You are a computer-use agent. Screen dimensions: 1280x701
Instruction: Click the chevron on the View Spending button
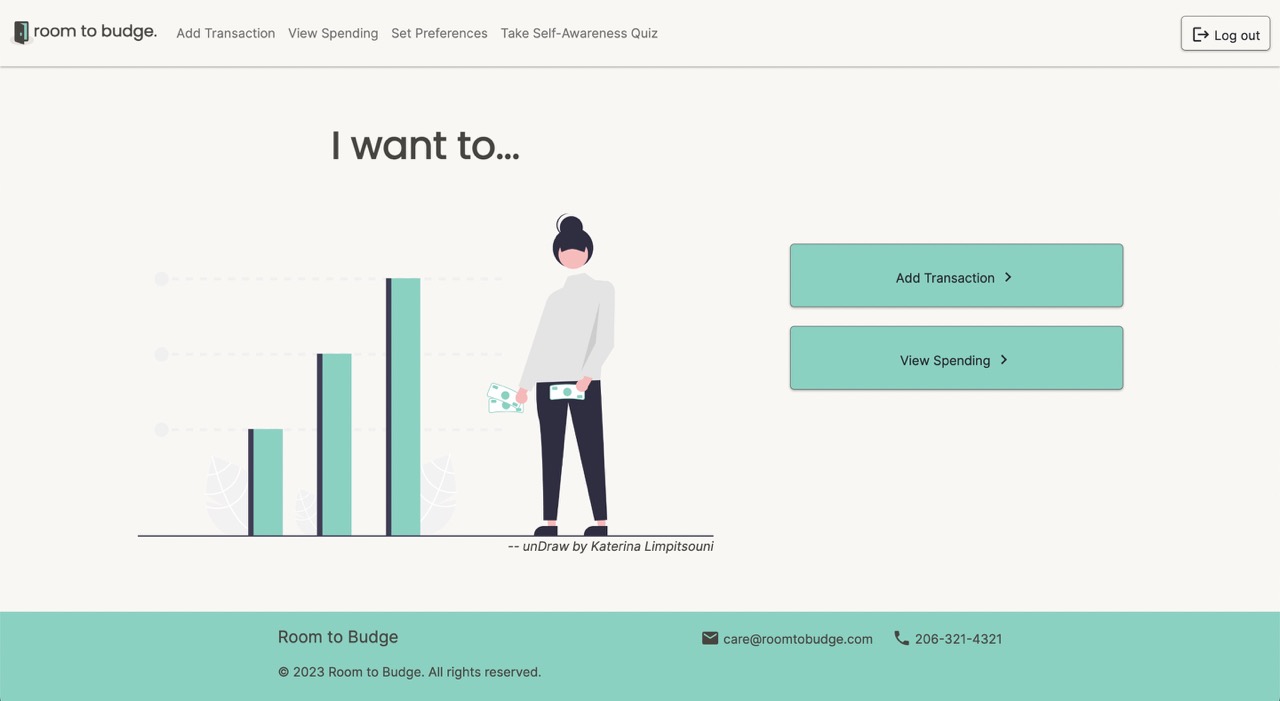[x=1003, y=359]
